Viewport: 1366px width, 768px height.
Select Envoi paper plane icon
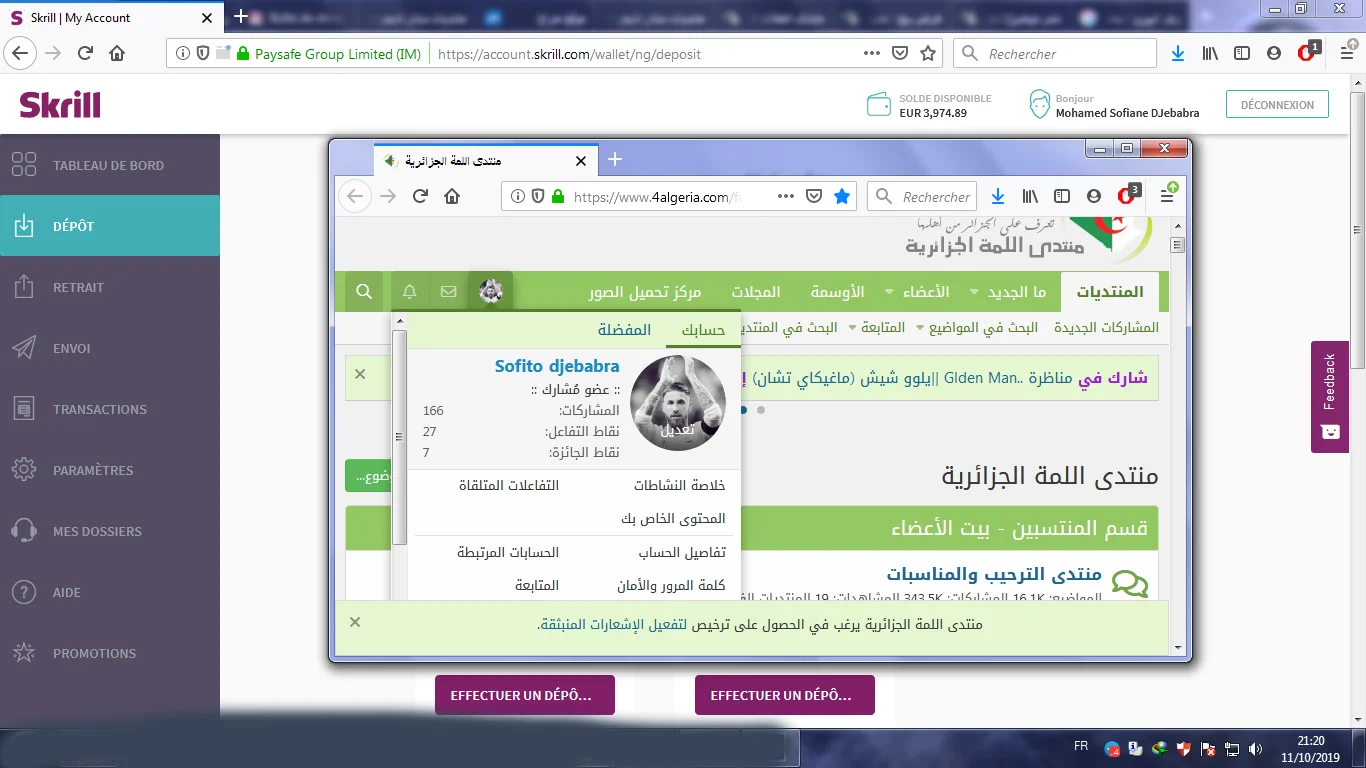(x=24, y=348)
